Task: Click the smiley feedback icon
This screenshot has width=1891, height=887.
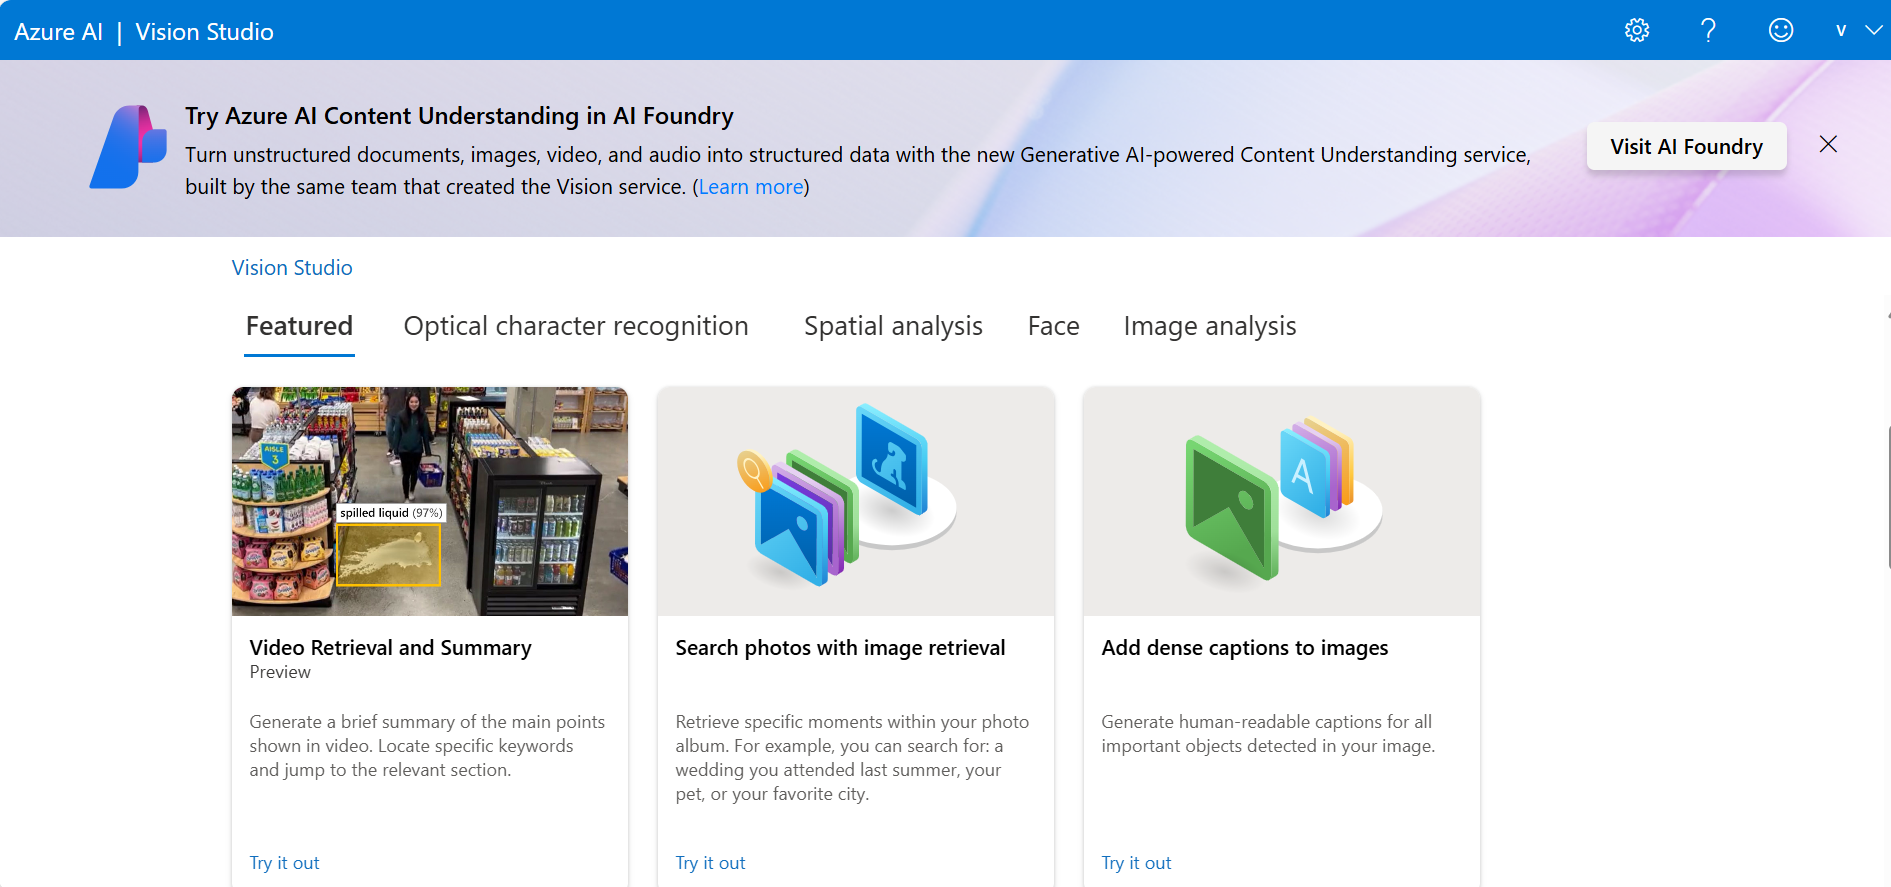Action: pos(1781,30)
